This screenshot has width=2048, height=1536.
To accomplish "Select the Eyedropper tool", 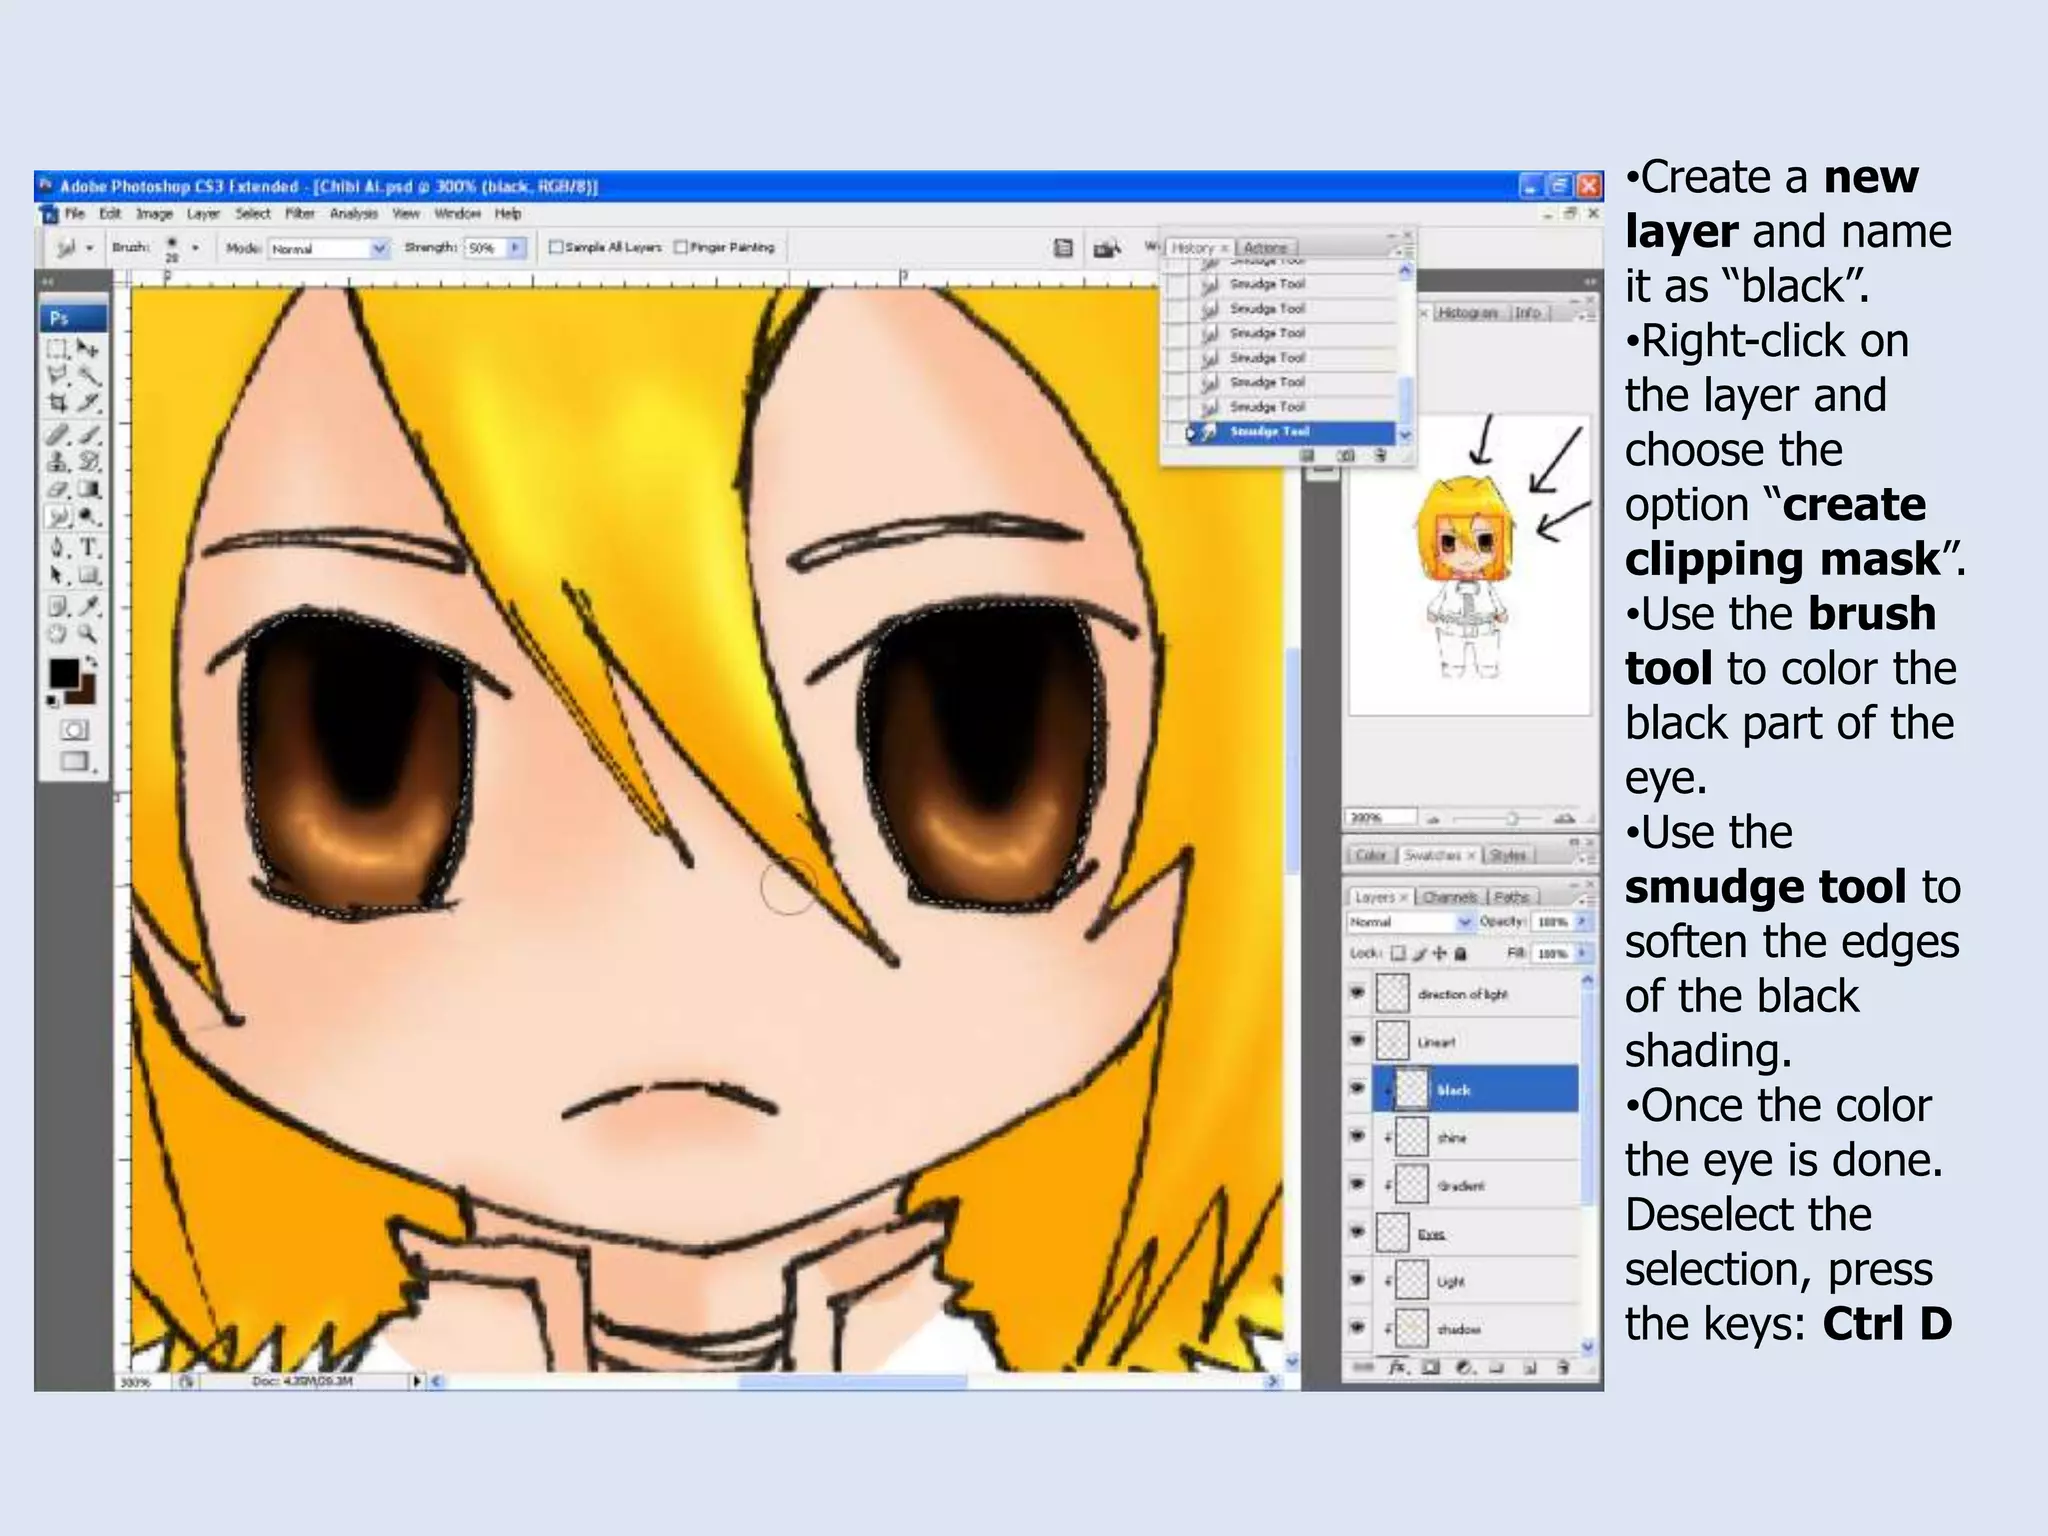I will coord(89,606).
